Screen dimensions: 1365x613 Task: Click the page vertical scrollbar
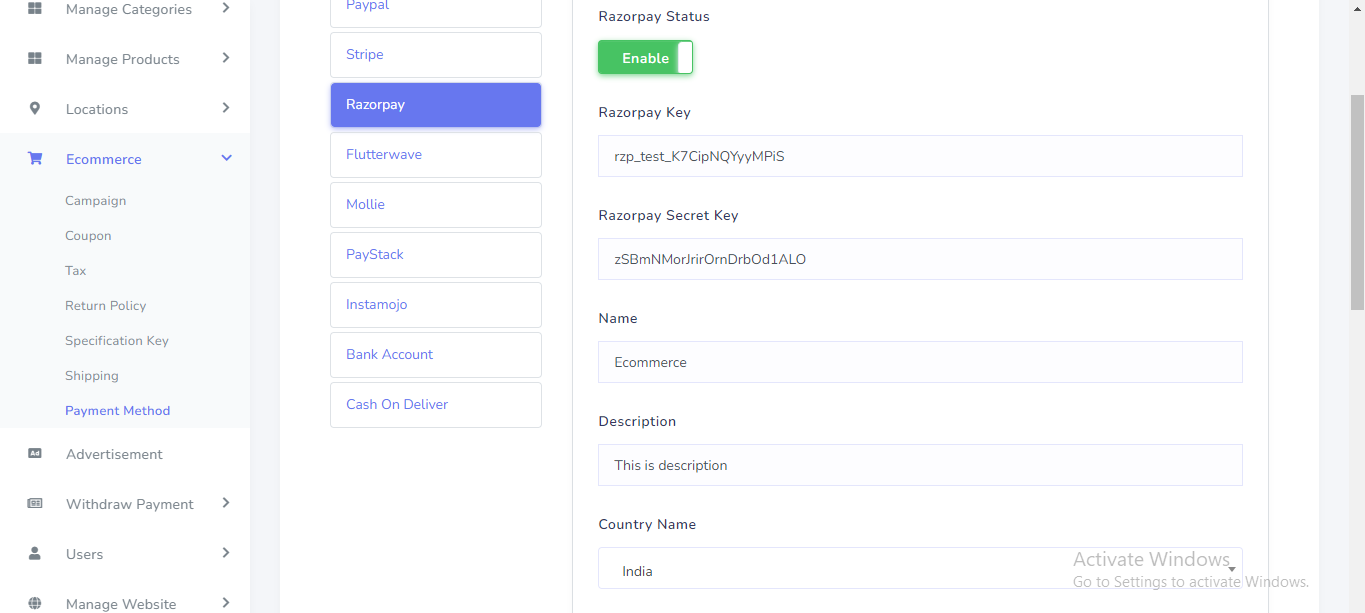tap(1357, 200)
